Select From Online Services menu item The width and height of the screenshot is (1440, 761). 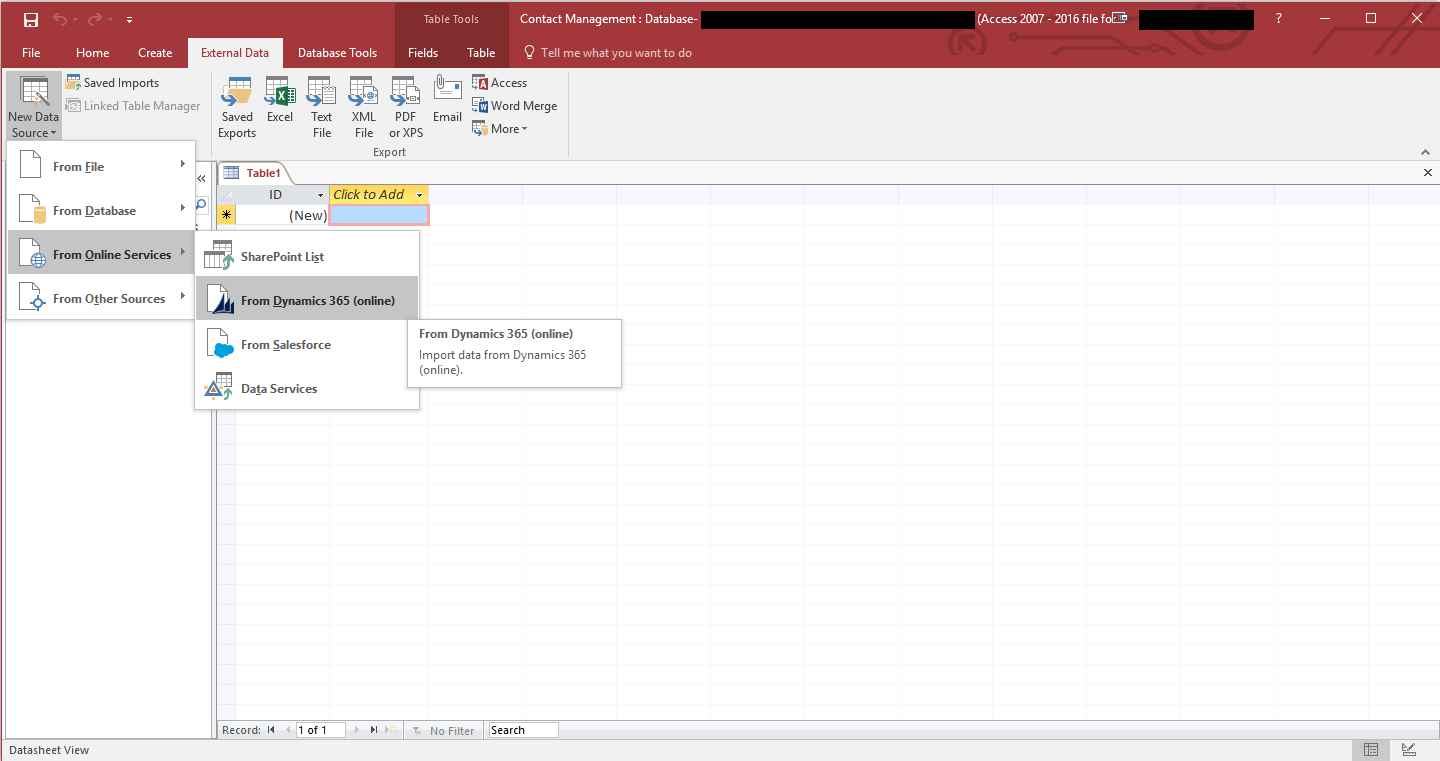[101, 255]
